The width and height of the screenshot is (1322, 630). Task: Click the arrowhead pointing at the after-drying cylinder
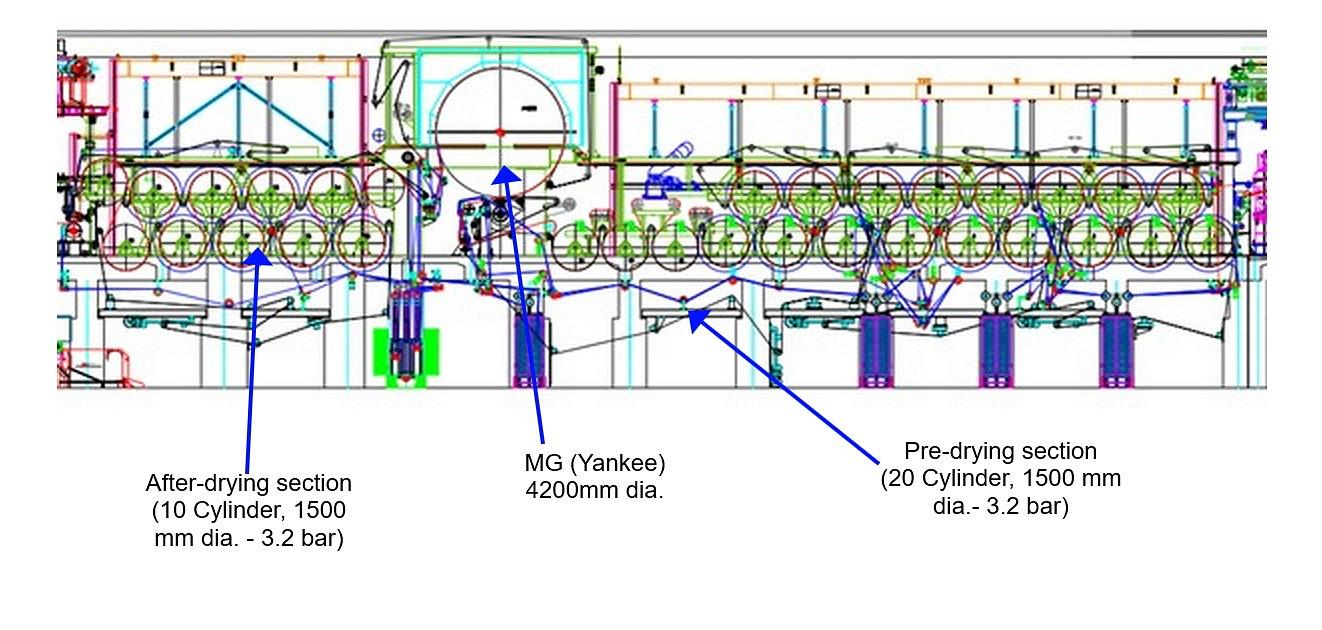258,257
